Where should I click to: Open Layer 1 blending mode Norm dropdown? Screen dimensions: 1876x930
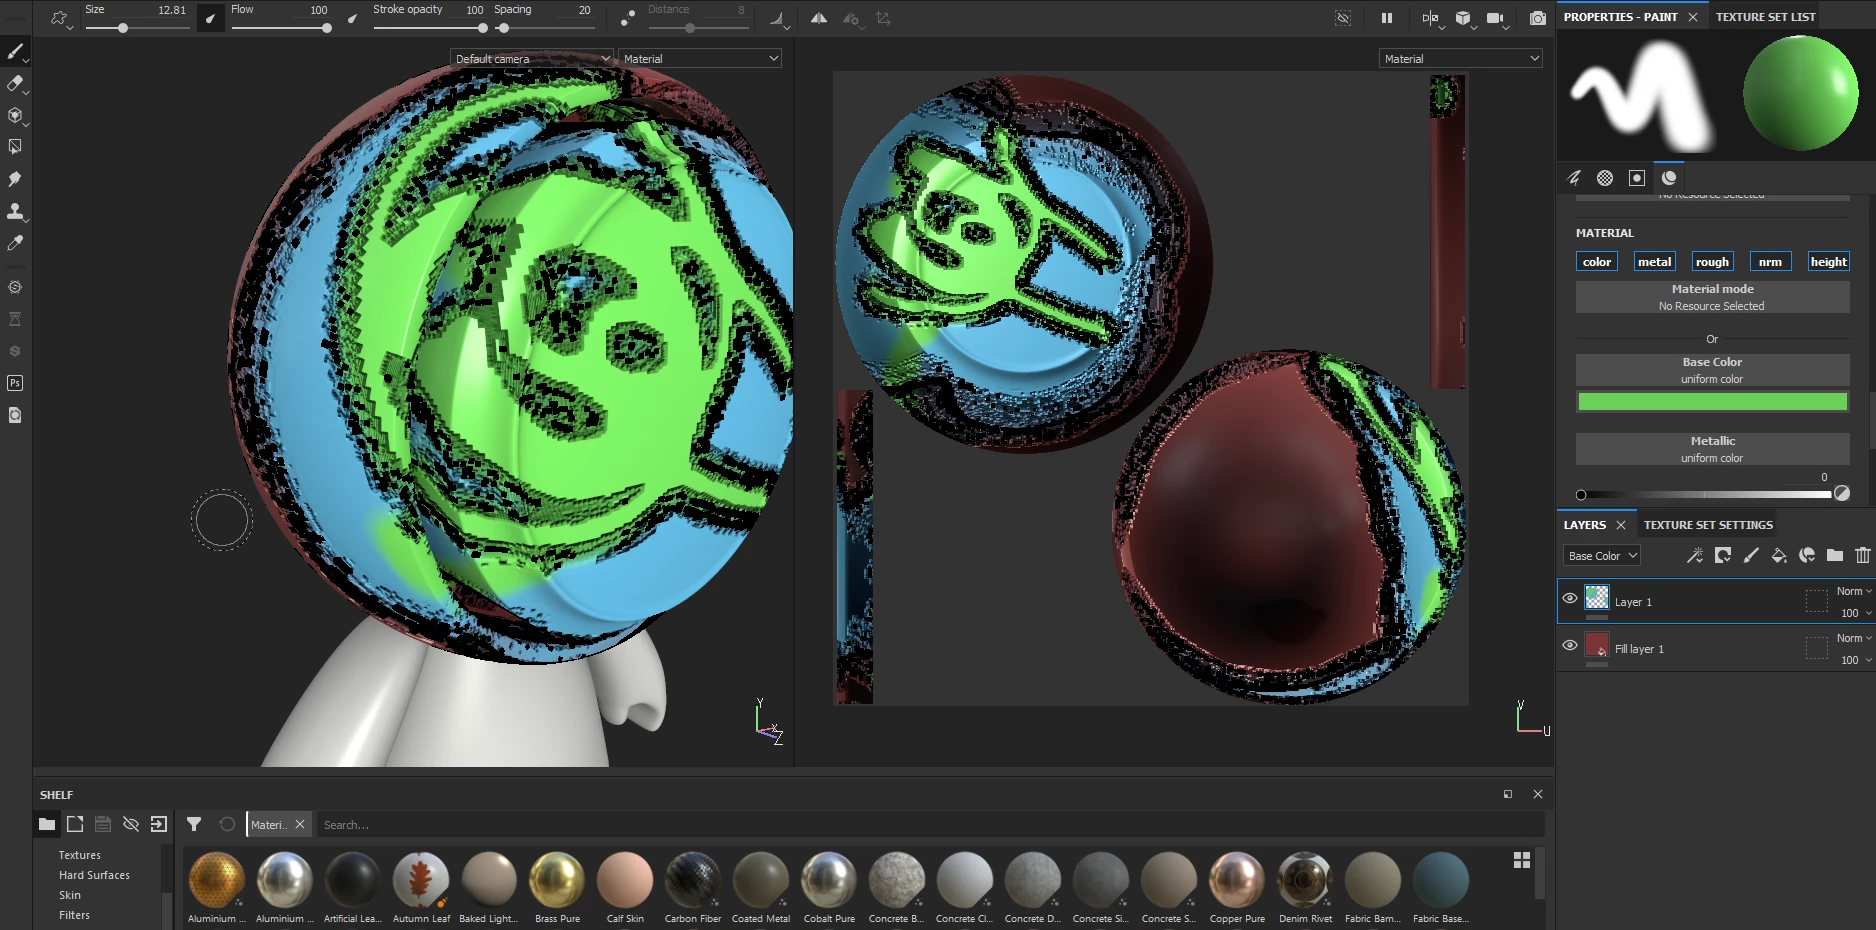(x=1853, y=591)
